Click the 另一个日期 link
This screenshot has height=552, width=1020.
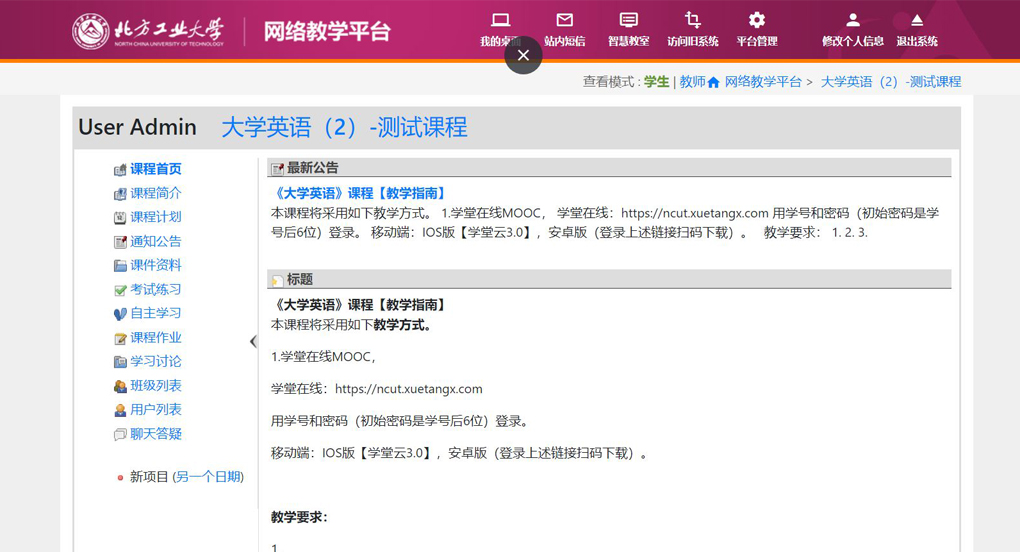coord(208,477)
